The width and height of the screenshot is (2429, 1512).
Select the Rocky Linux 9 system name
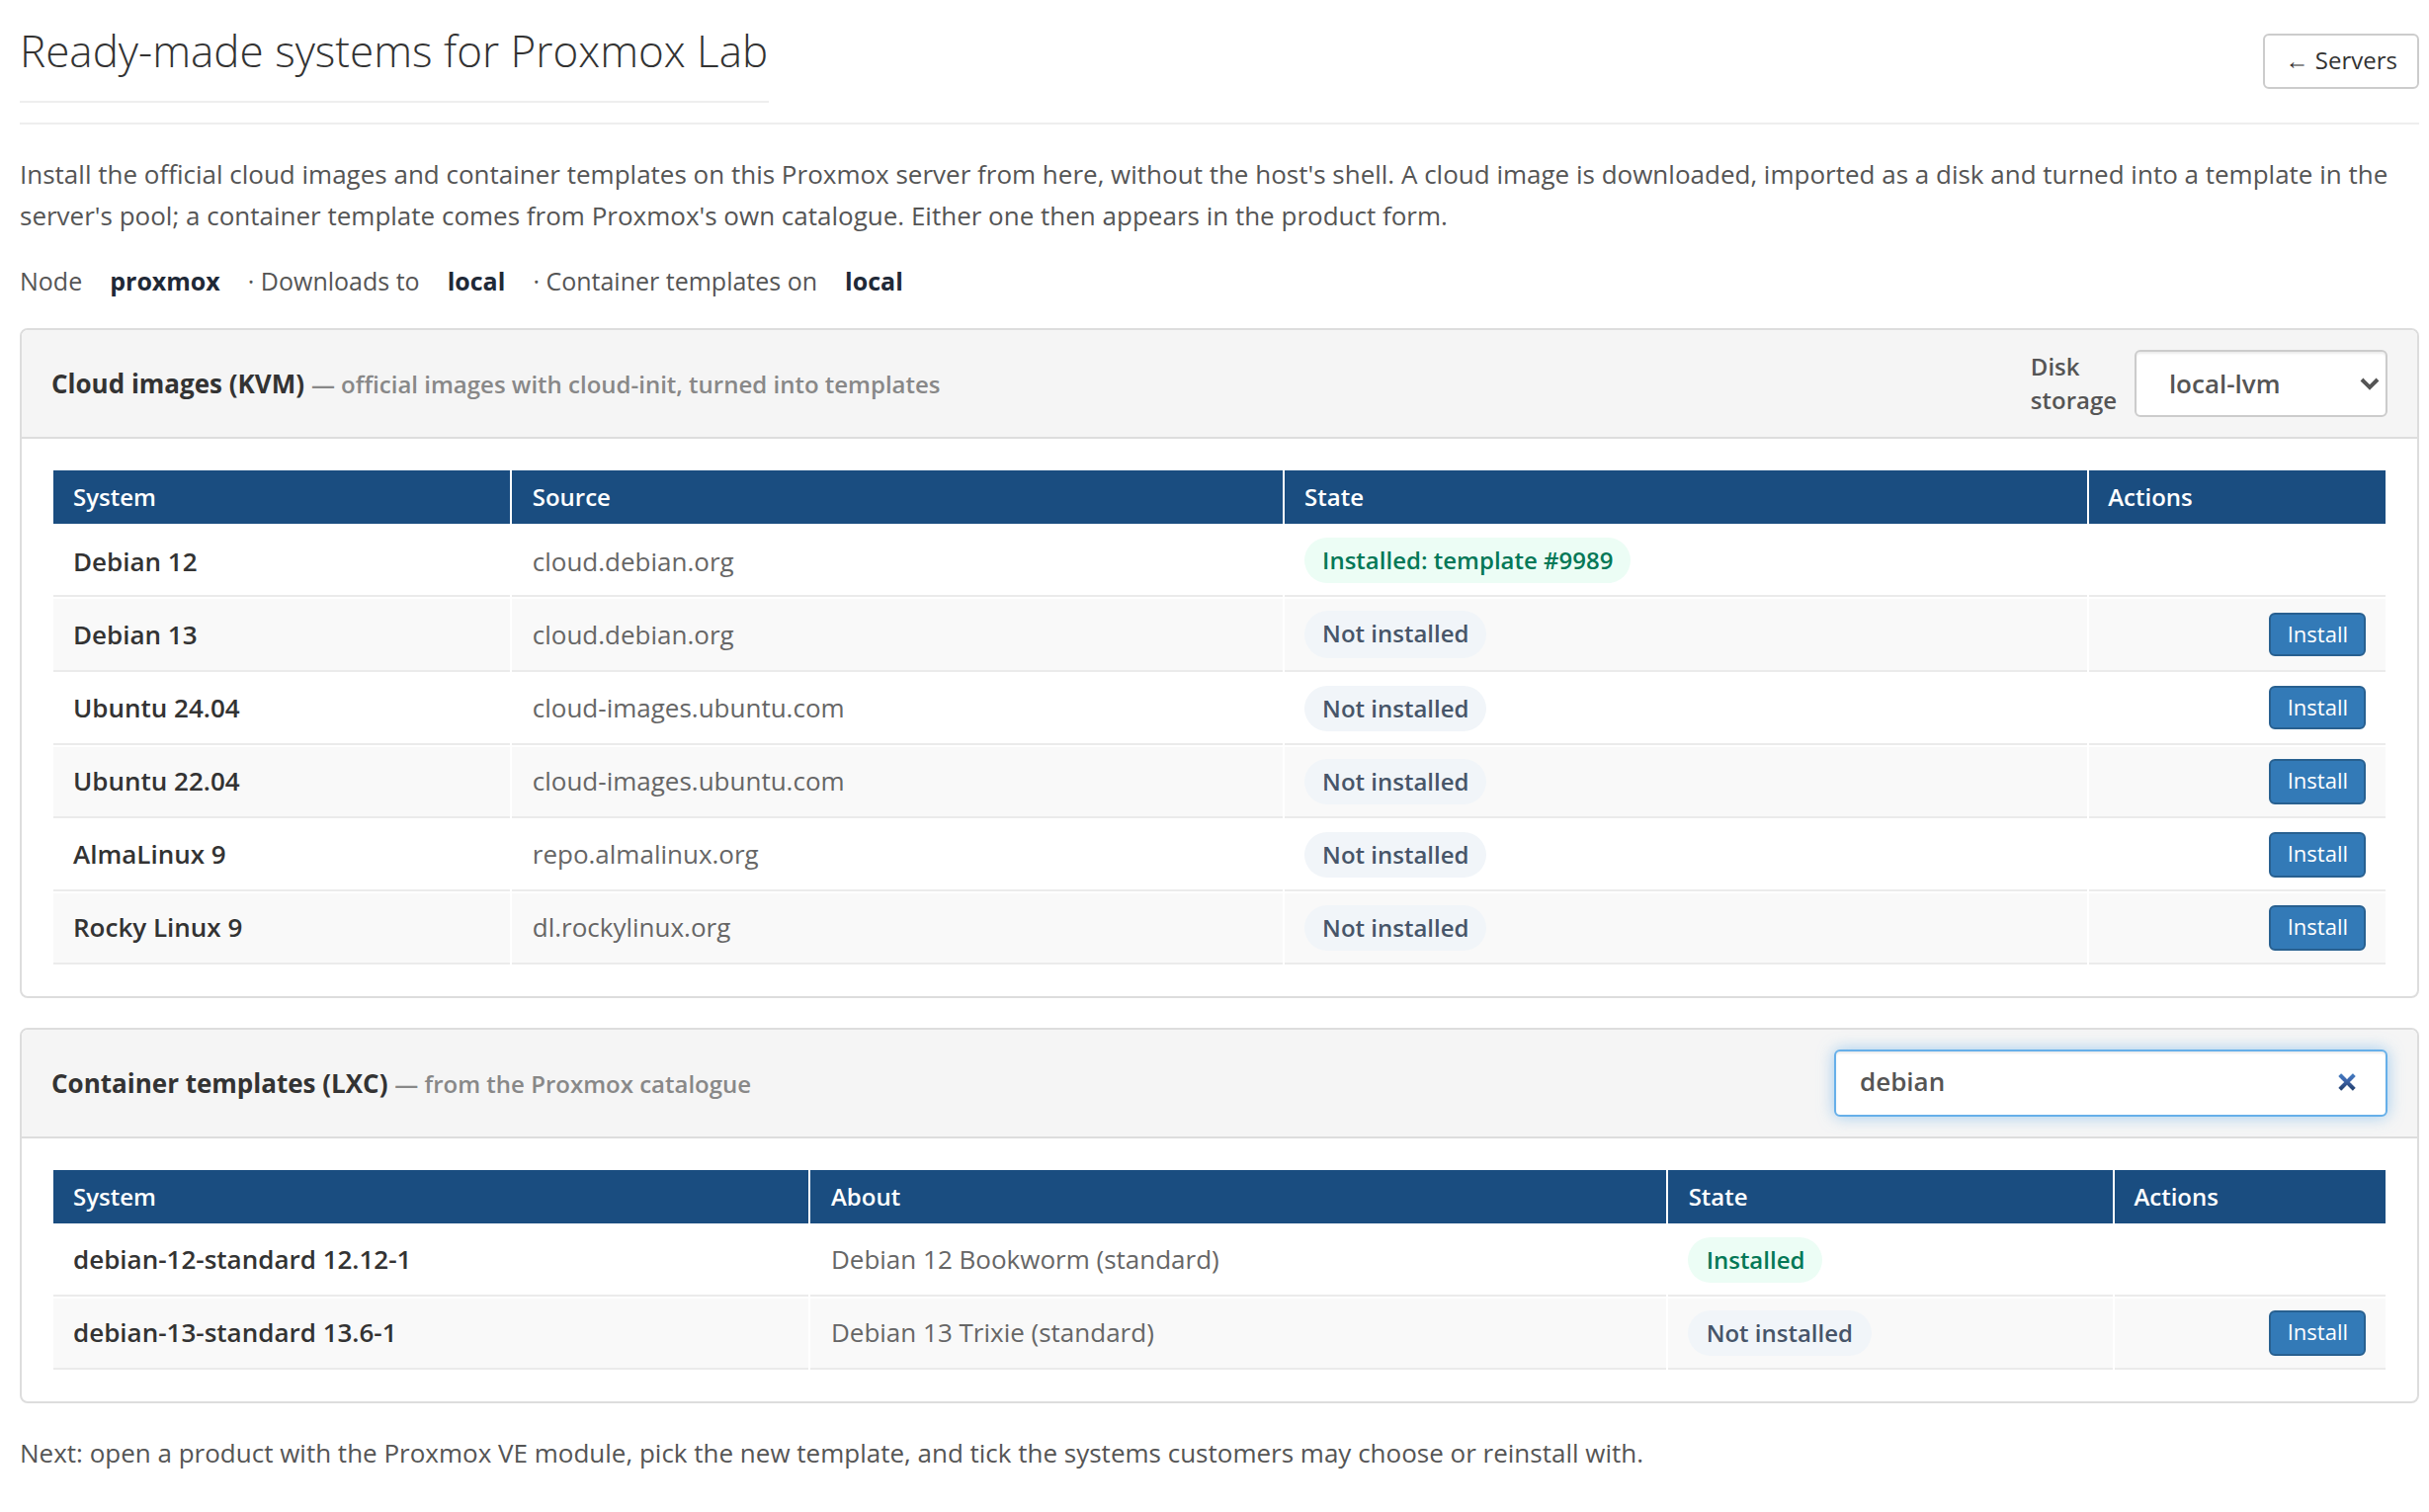(x=157, y=928)
